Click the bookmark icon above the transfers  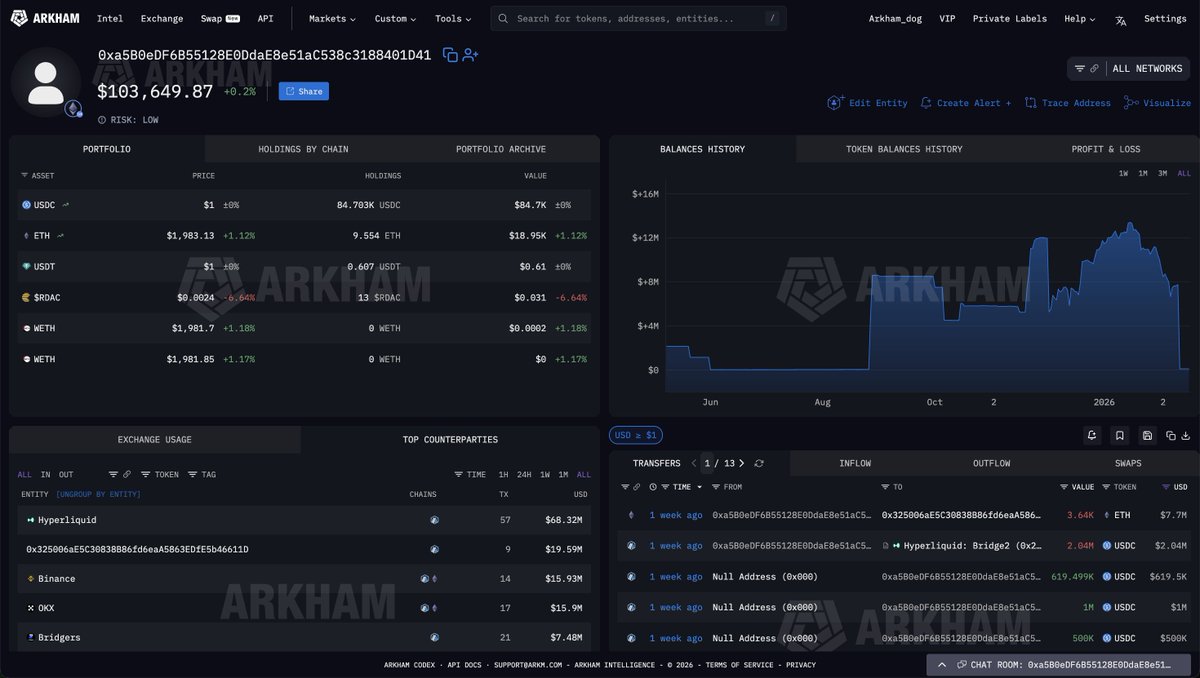point(1119,435)
